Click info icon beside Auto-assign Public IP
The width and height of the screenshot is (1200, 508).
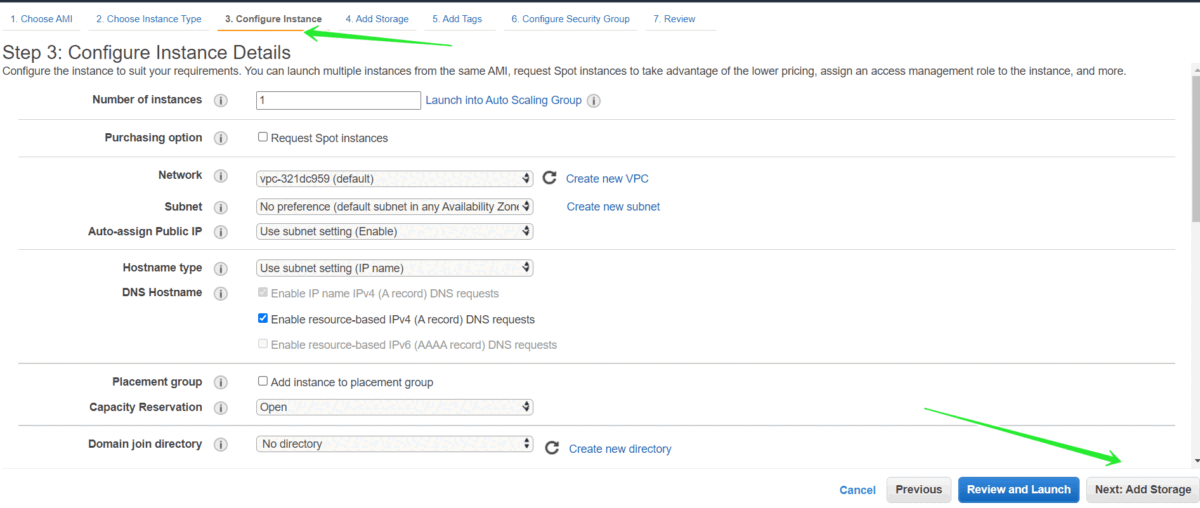tap(221, 232)
